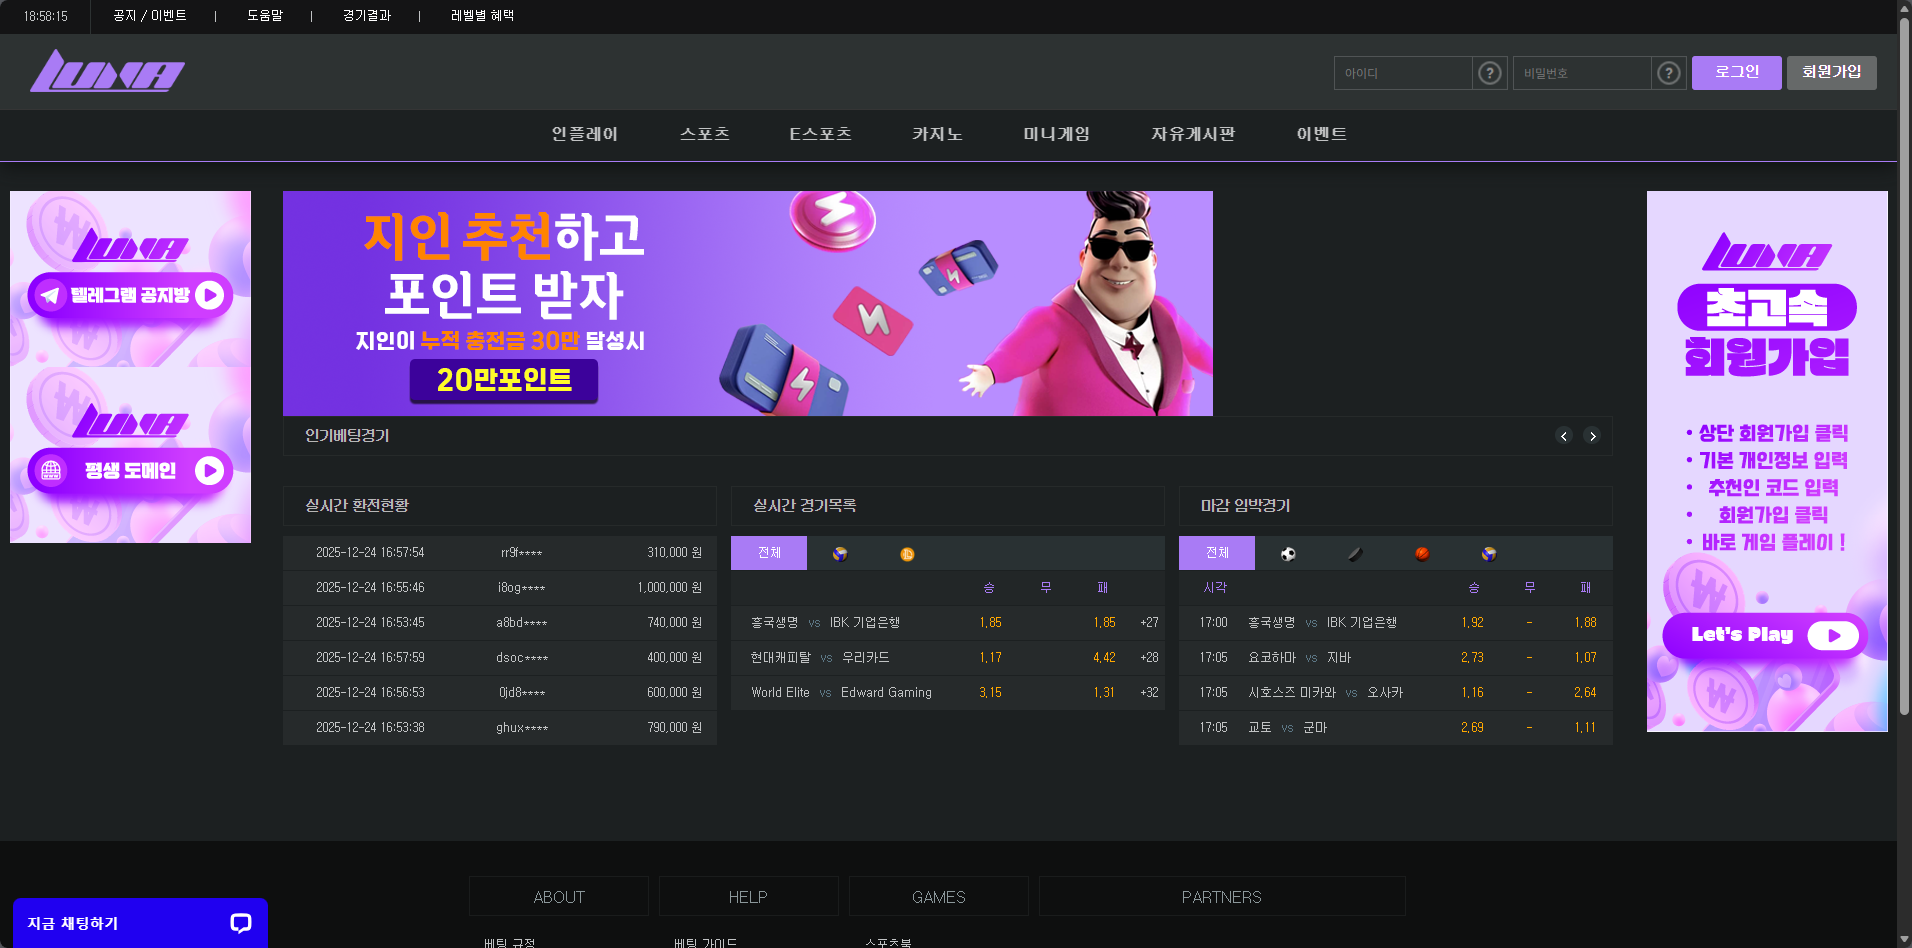Viewport: 1912px width, 948px height.
Task: Open the 평생 도메인 play button
Action: click(209, 470)
